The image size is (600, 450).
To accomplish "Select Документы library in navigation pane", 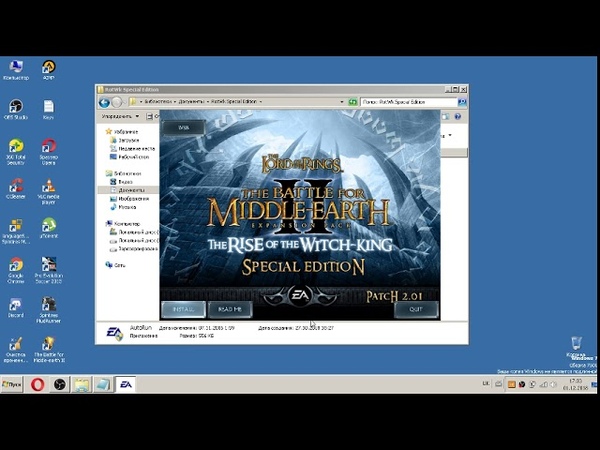I will [x=127, y=190].
